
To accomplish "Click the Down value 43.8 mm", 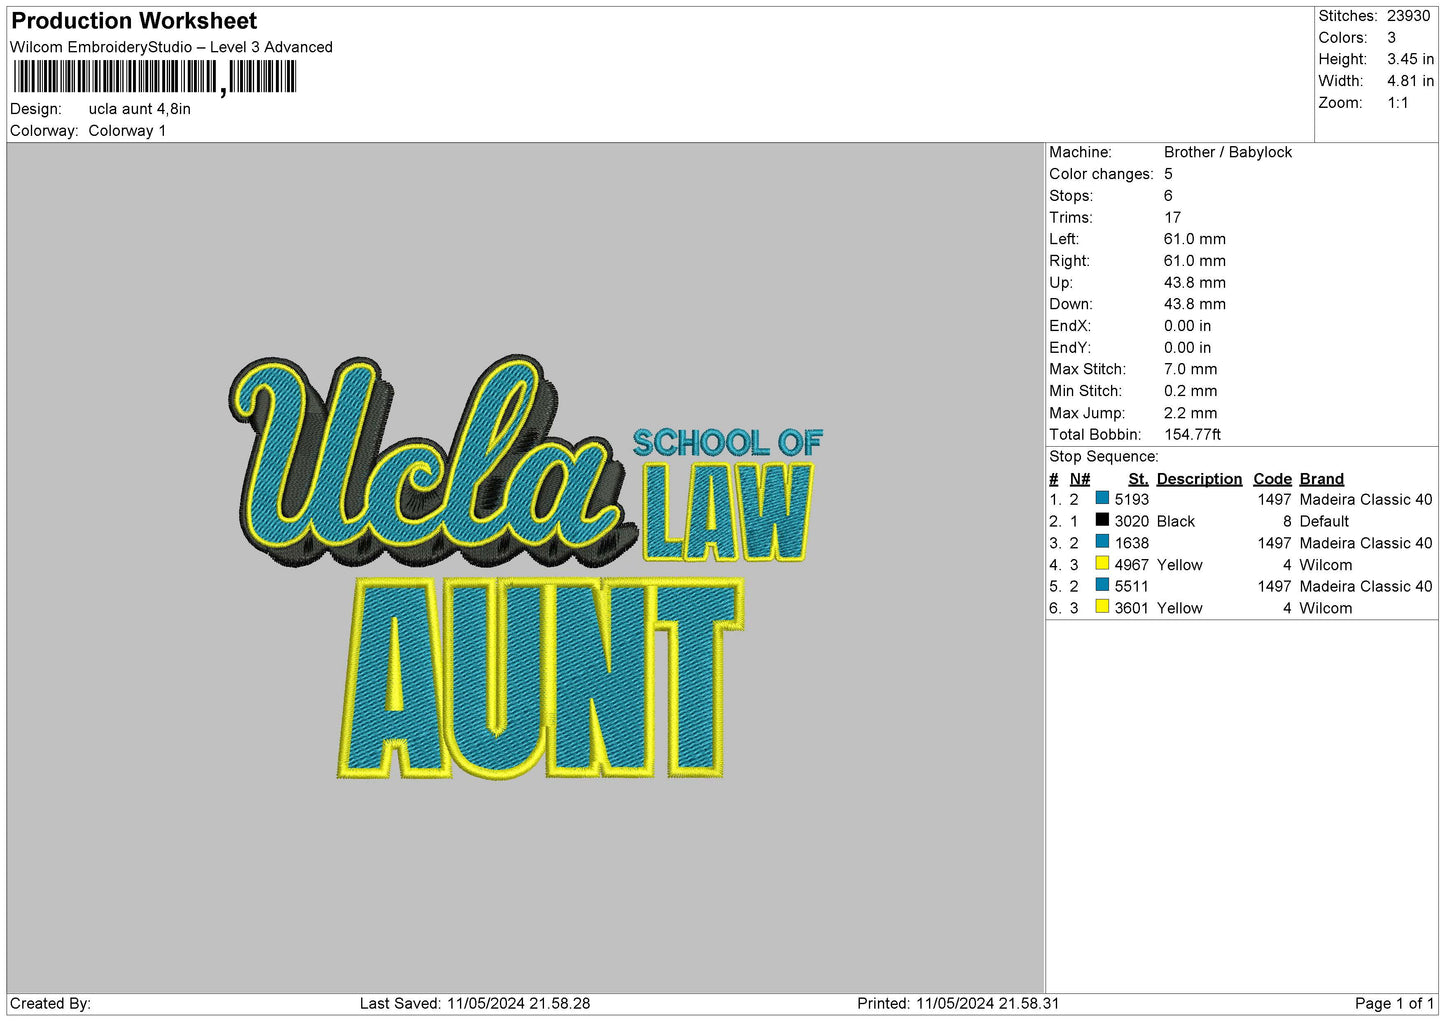I will [x=1194, y=304].
